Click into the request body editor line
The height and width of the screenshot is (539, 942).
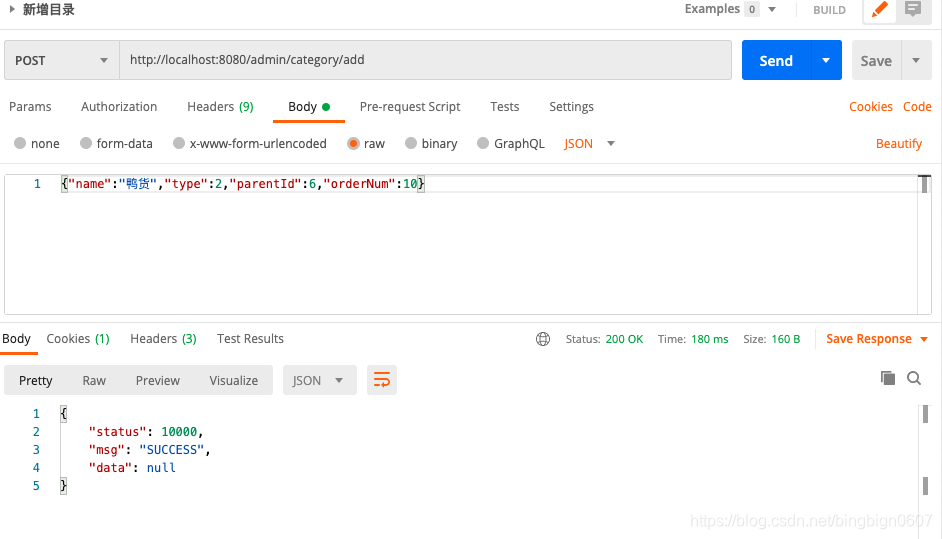coord(488,184)
